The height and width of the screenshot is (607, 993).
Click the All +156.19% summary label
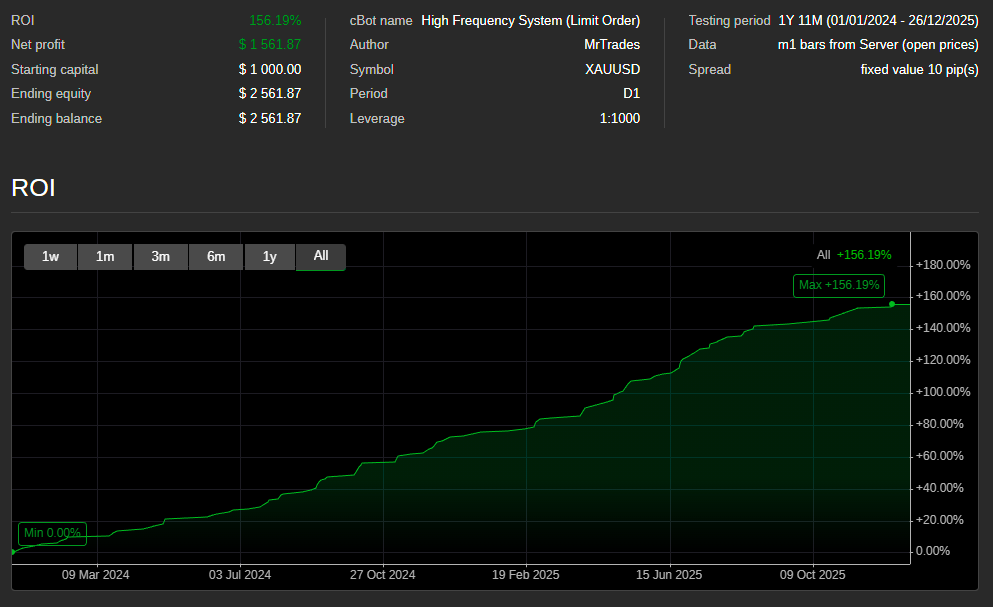tap(854, 255)
